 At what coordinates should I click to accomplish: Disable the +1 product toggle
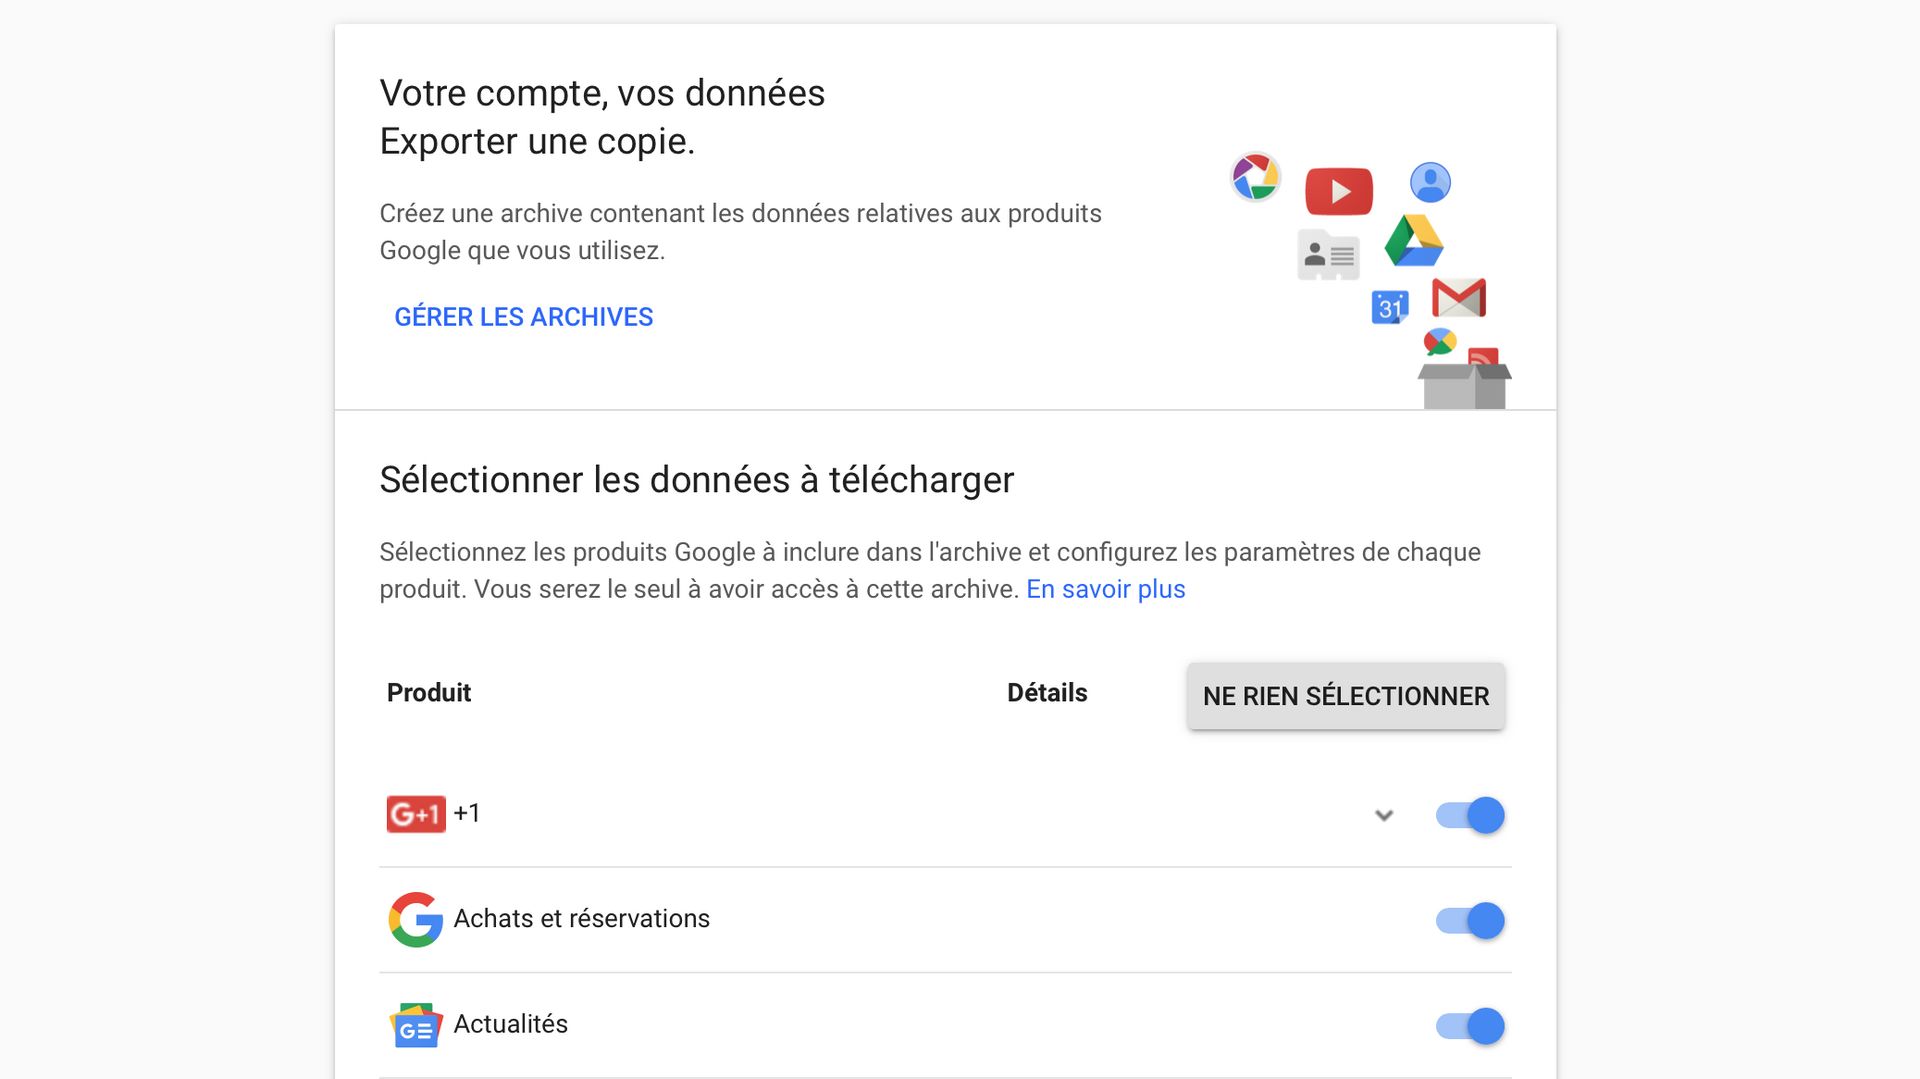(1470, 815)
